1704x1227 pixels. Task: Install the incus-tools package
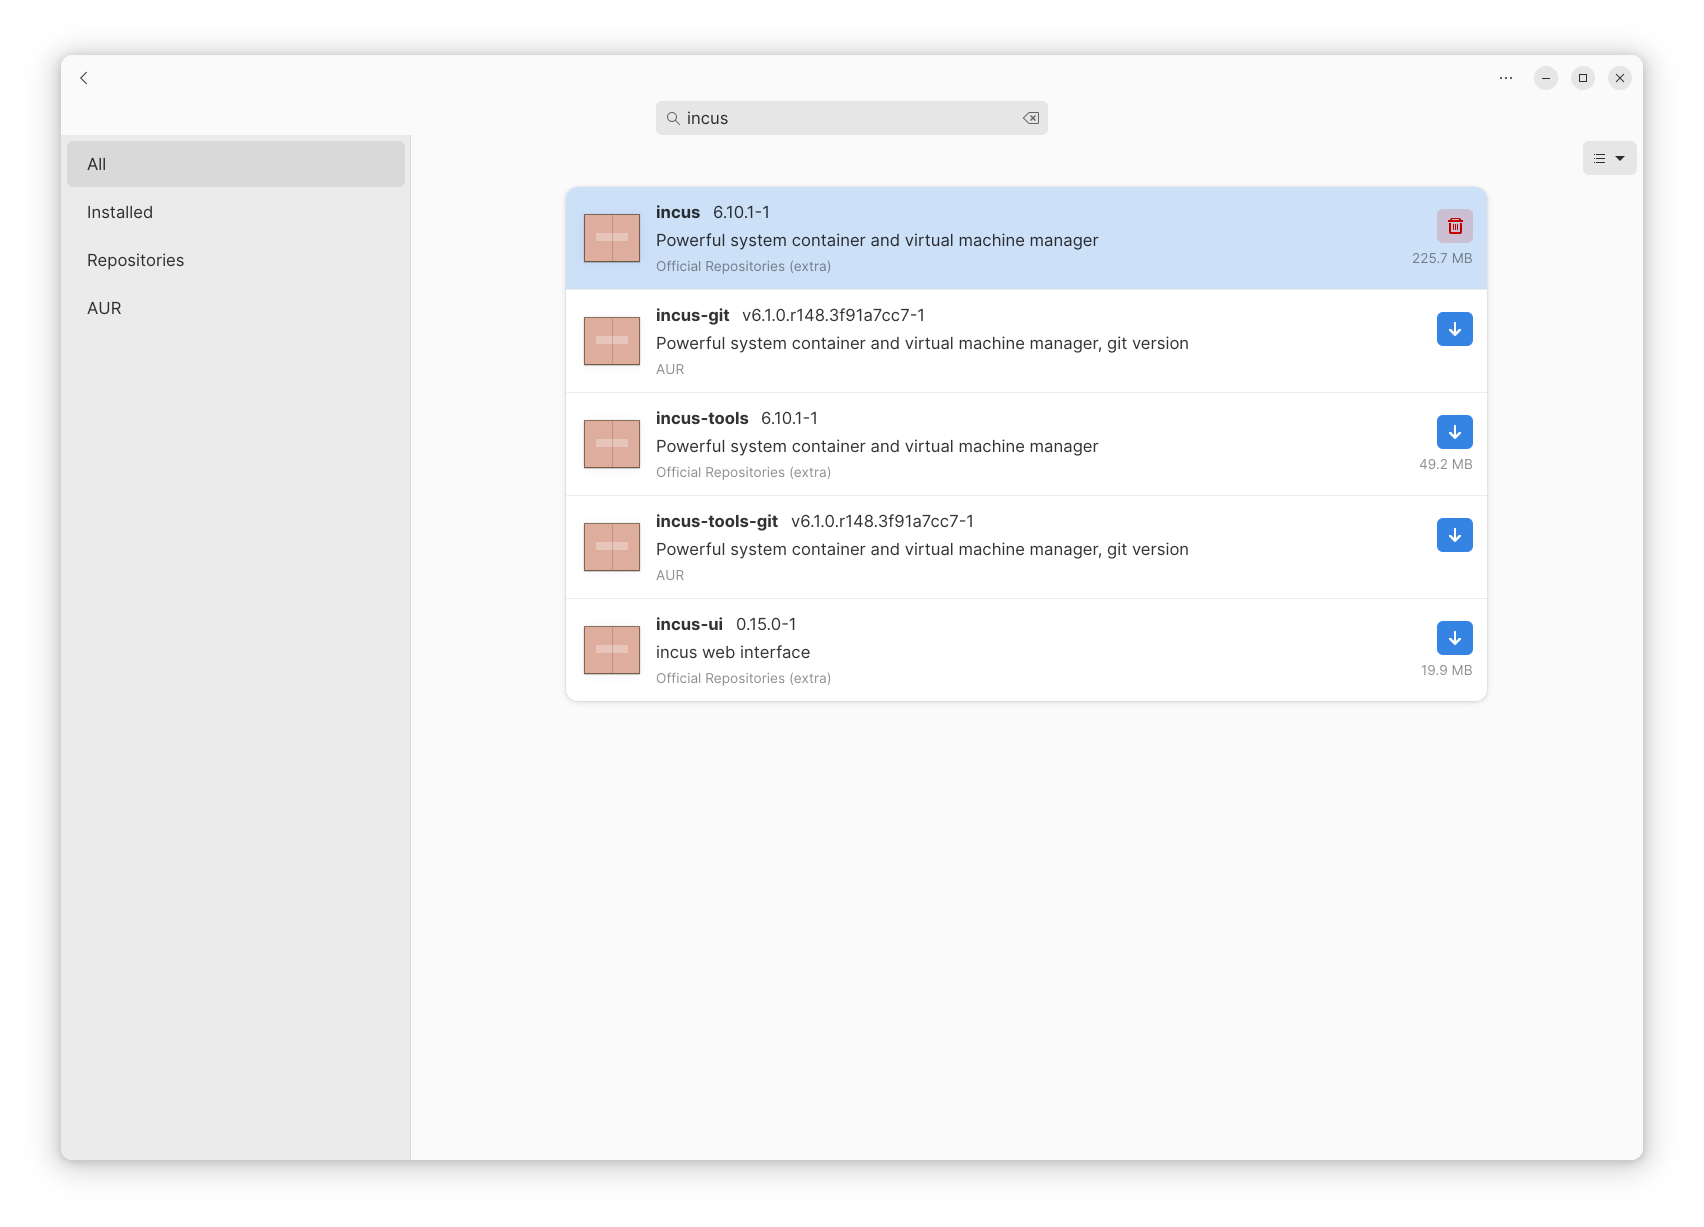1455,432
